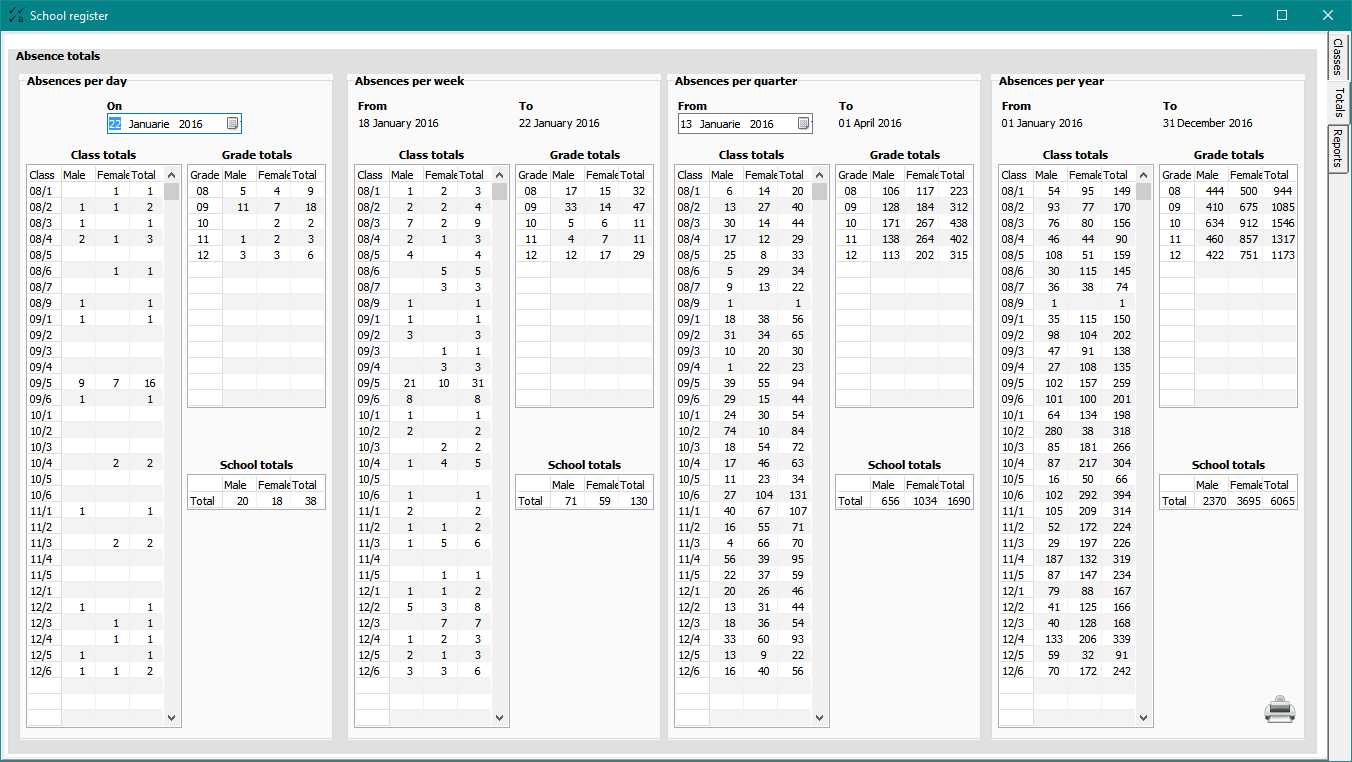The width and height of the screenshot is (1352, 762).
Task: Open calendar dropdown in Absences per day
Action: (232, 124)
